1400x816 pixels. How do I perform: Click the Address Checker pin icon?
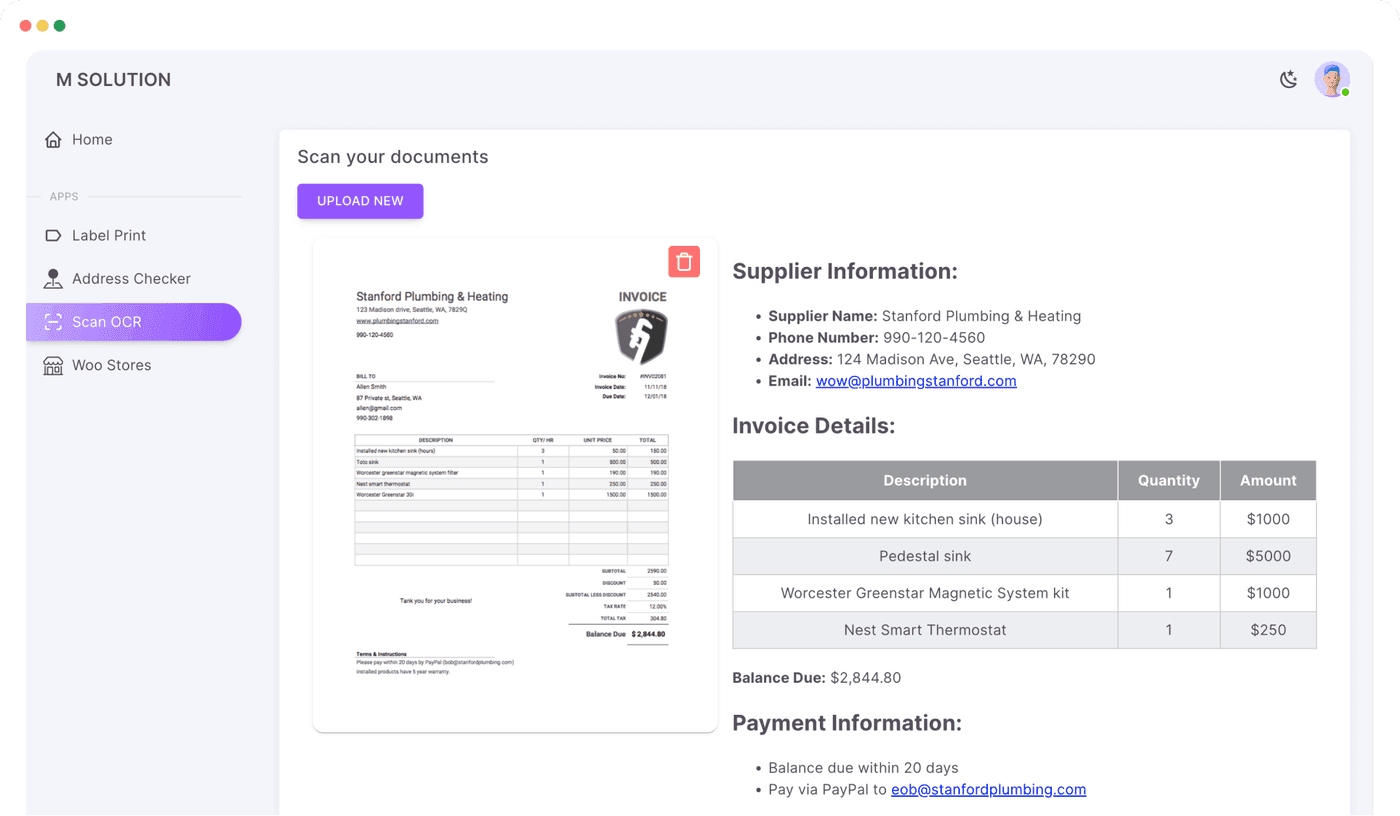click(53, 279)
